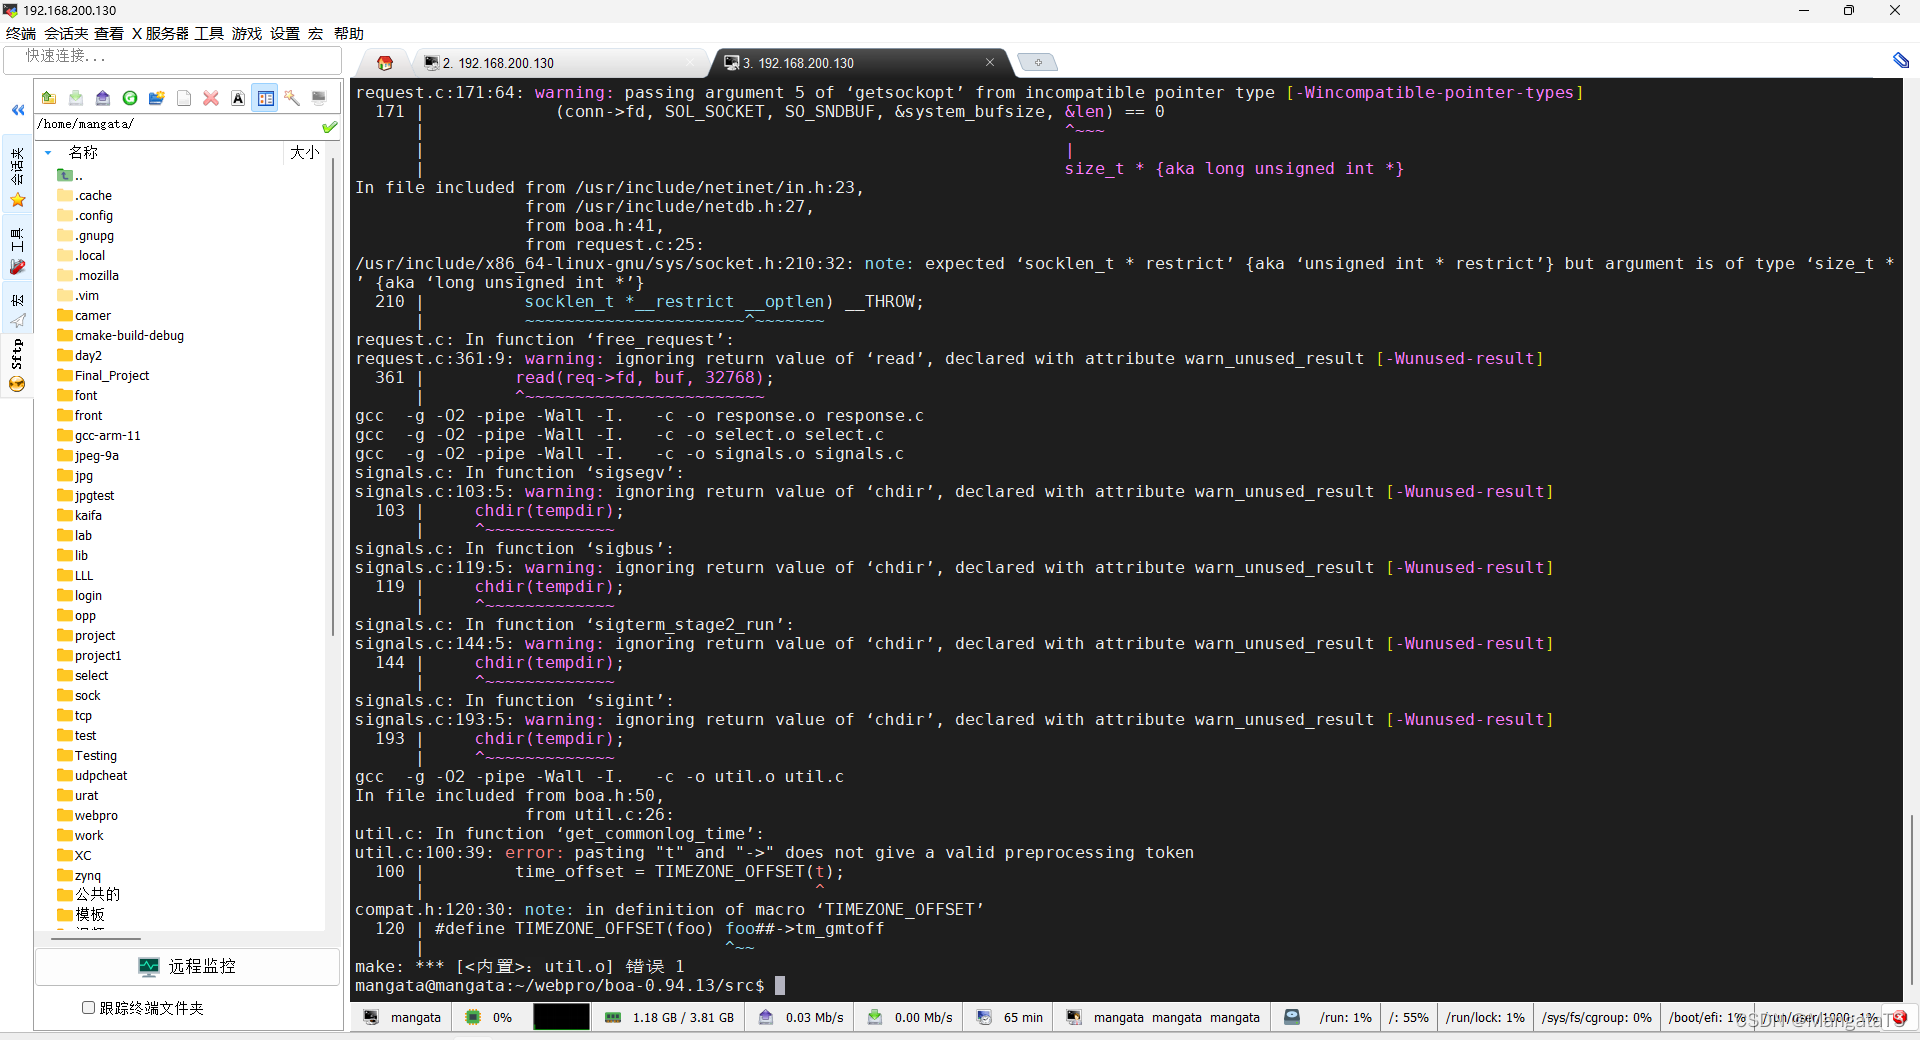Open the 工具 menu
The height and width of the screenshot is (1040, 1920).
pos(209,33)
